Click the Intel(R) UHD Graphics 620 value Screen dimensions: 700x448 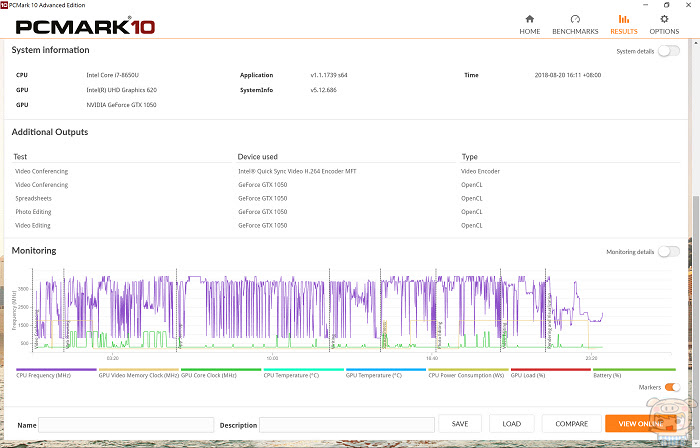coord(121,90)
